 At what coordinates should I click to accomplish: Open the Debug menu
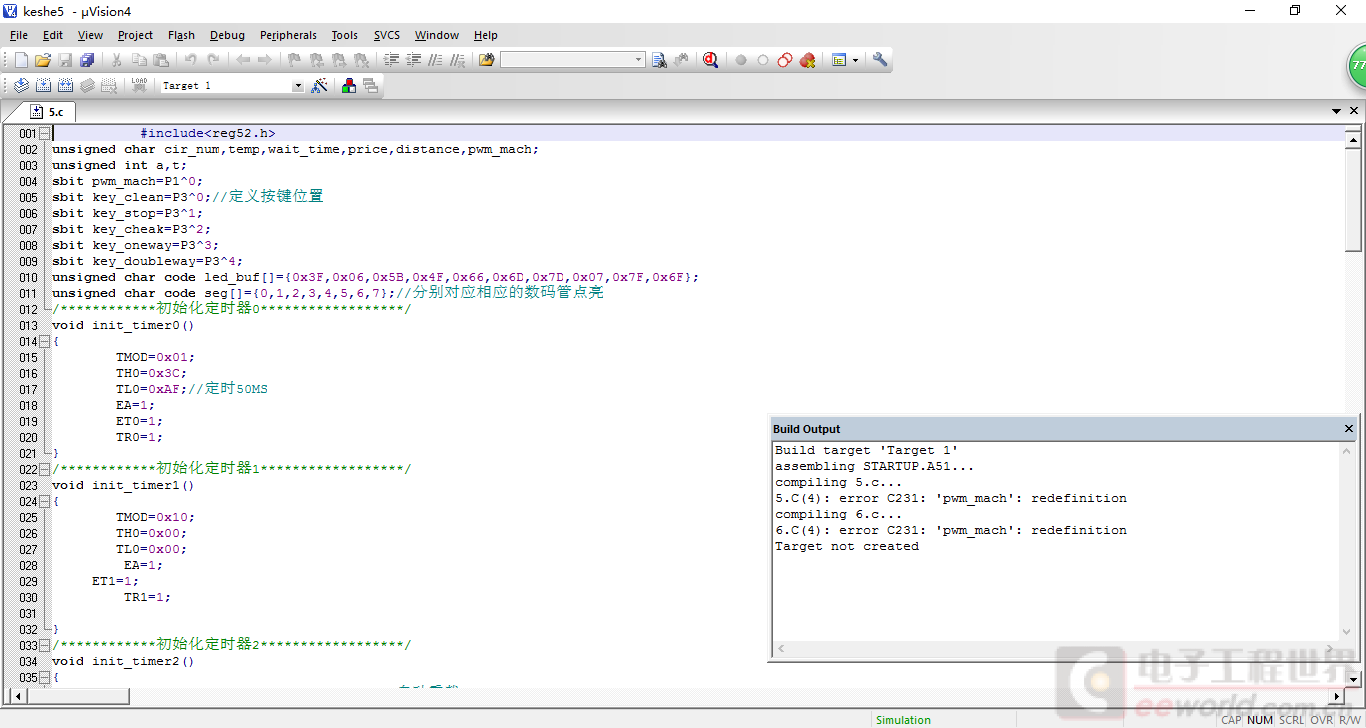point(227,35)
